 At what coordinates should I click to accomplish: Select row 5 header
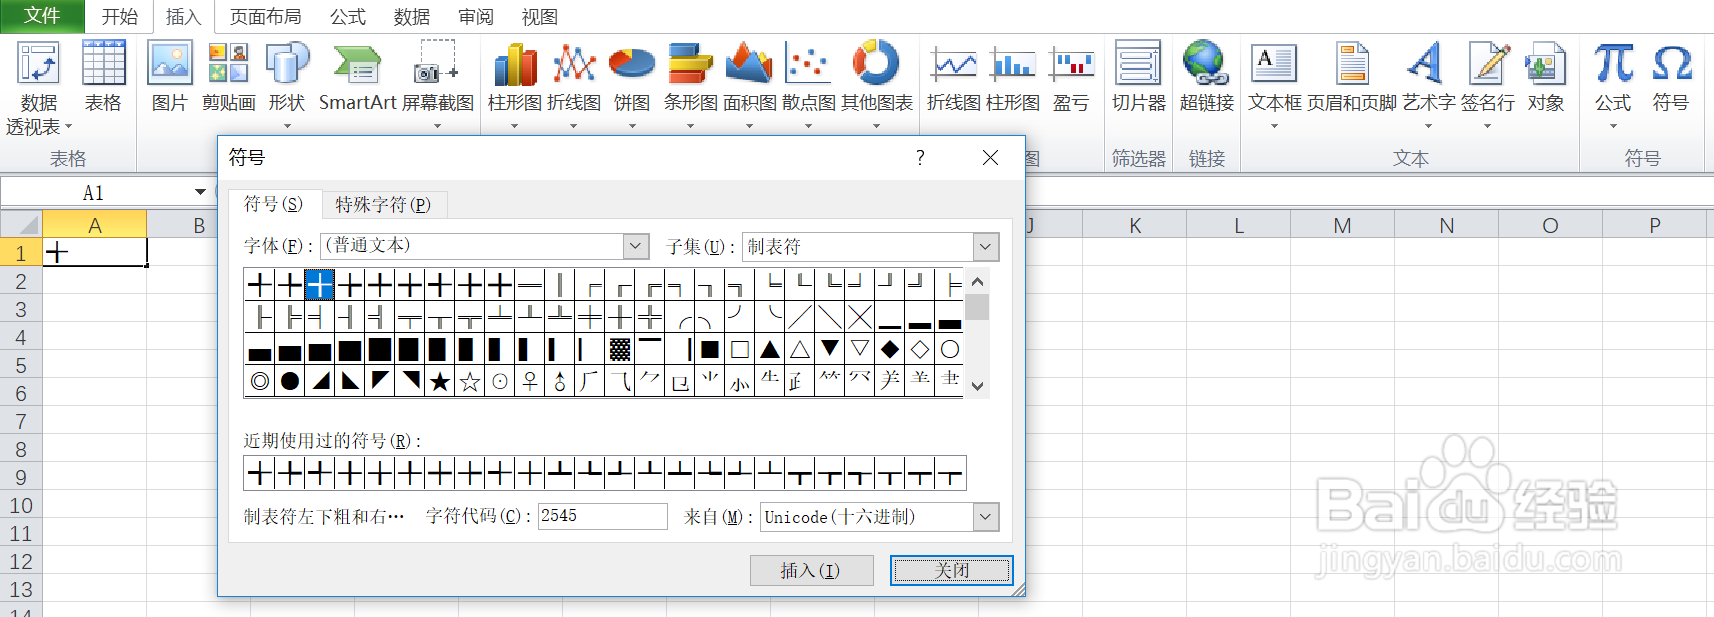click(21, 365)
